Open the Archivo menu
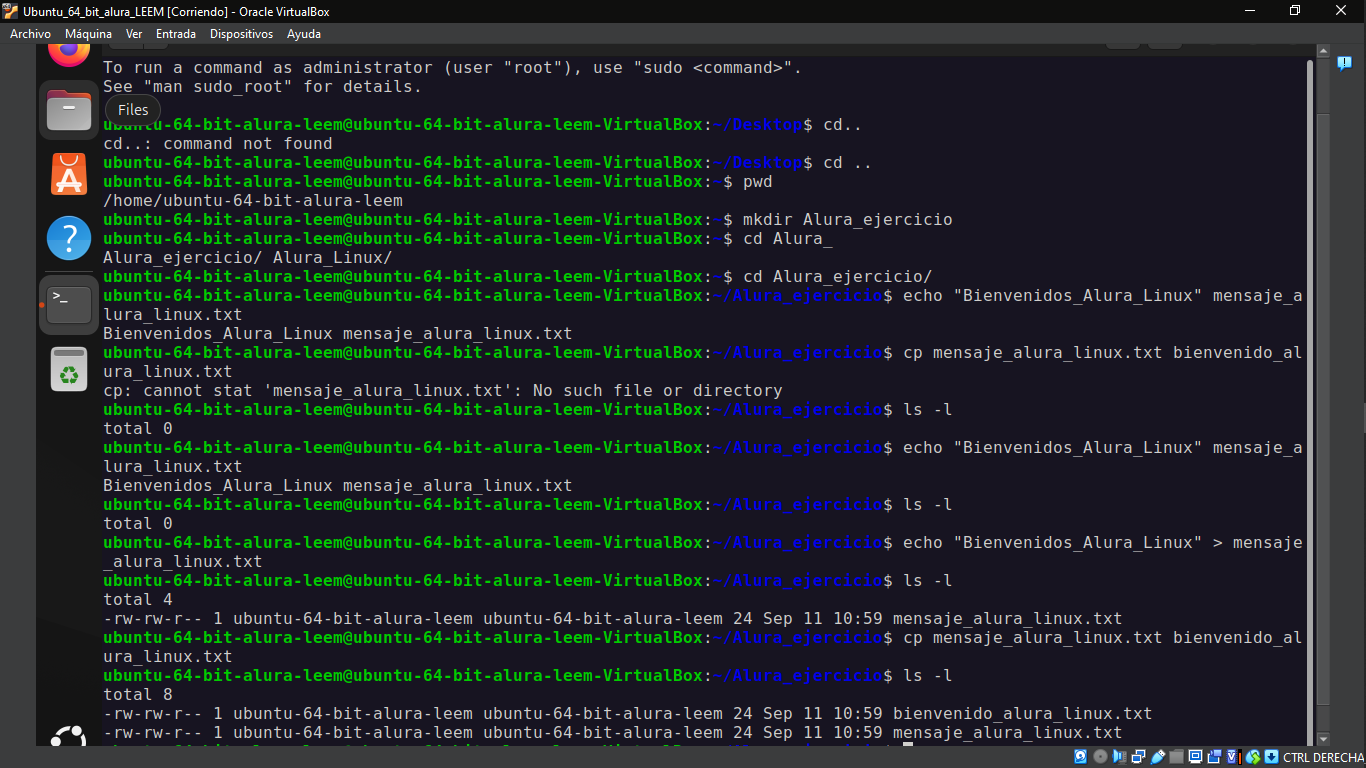Image resolution: width=1366 pixels, height=768 pixels. click(30, 33)
